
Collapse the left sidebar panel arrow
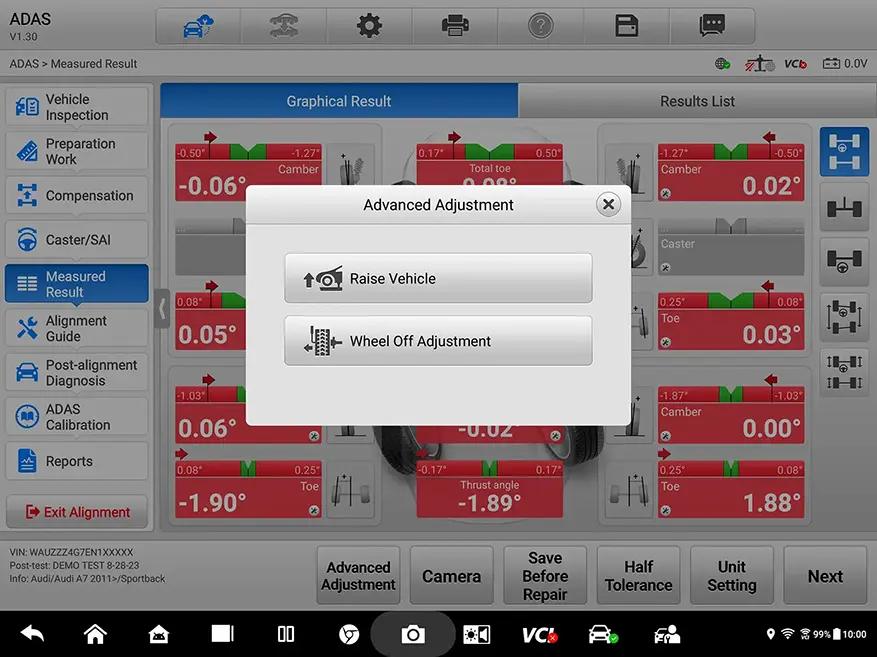(x=162, y=308)
